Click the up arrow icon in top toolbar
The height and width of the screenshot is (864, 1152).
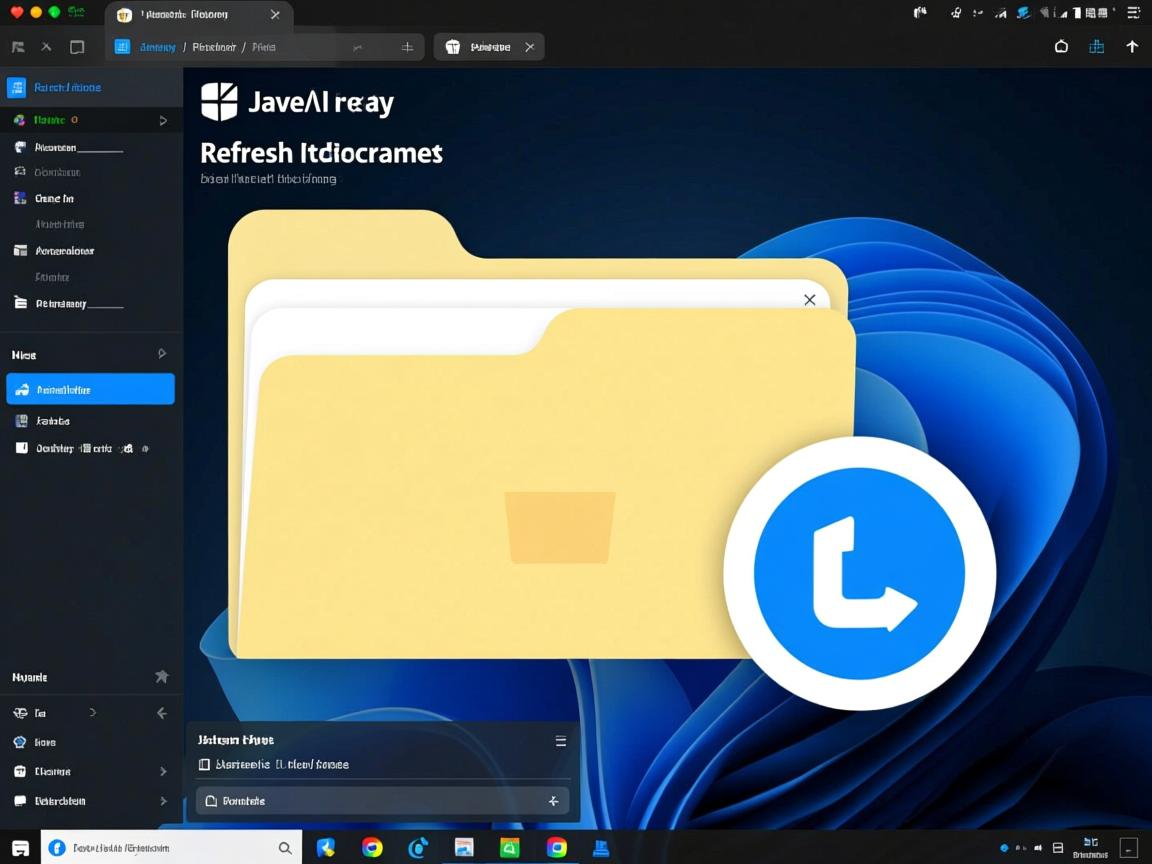[1132, 47]
